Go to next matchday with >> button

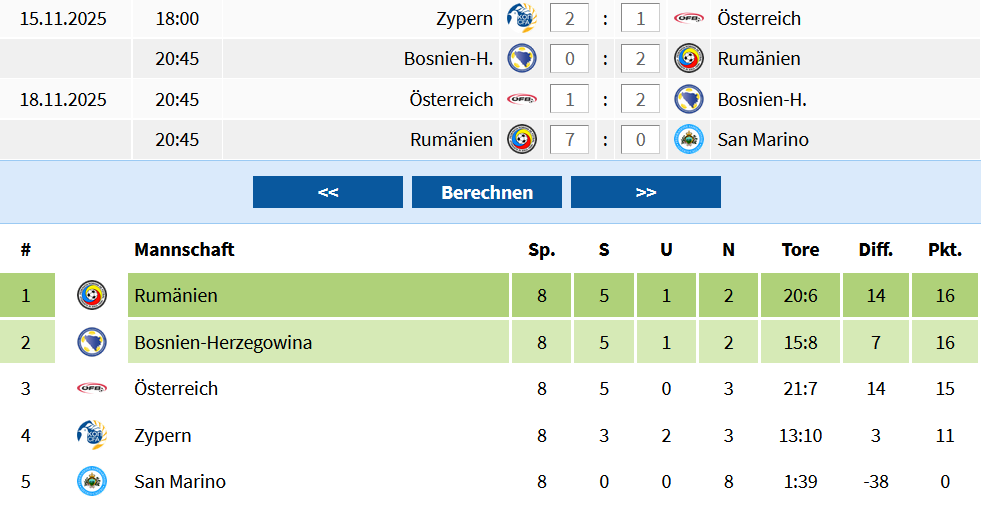point(646,192)
